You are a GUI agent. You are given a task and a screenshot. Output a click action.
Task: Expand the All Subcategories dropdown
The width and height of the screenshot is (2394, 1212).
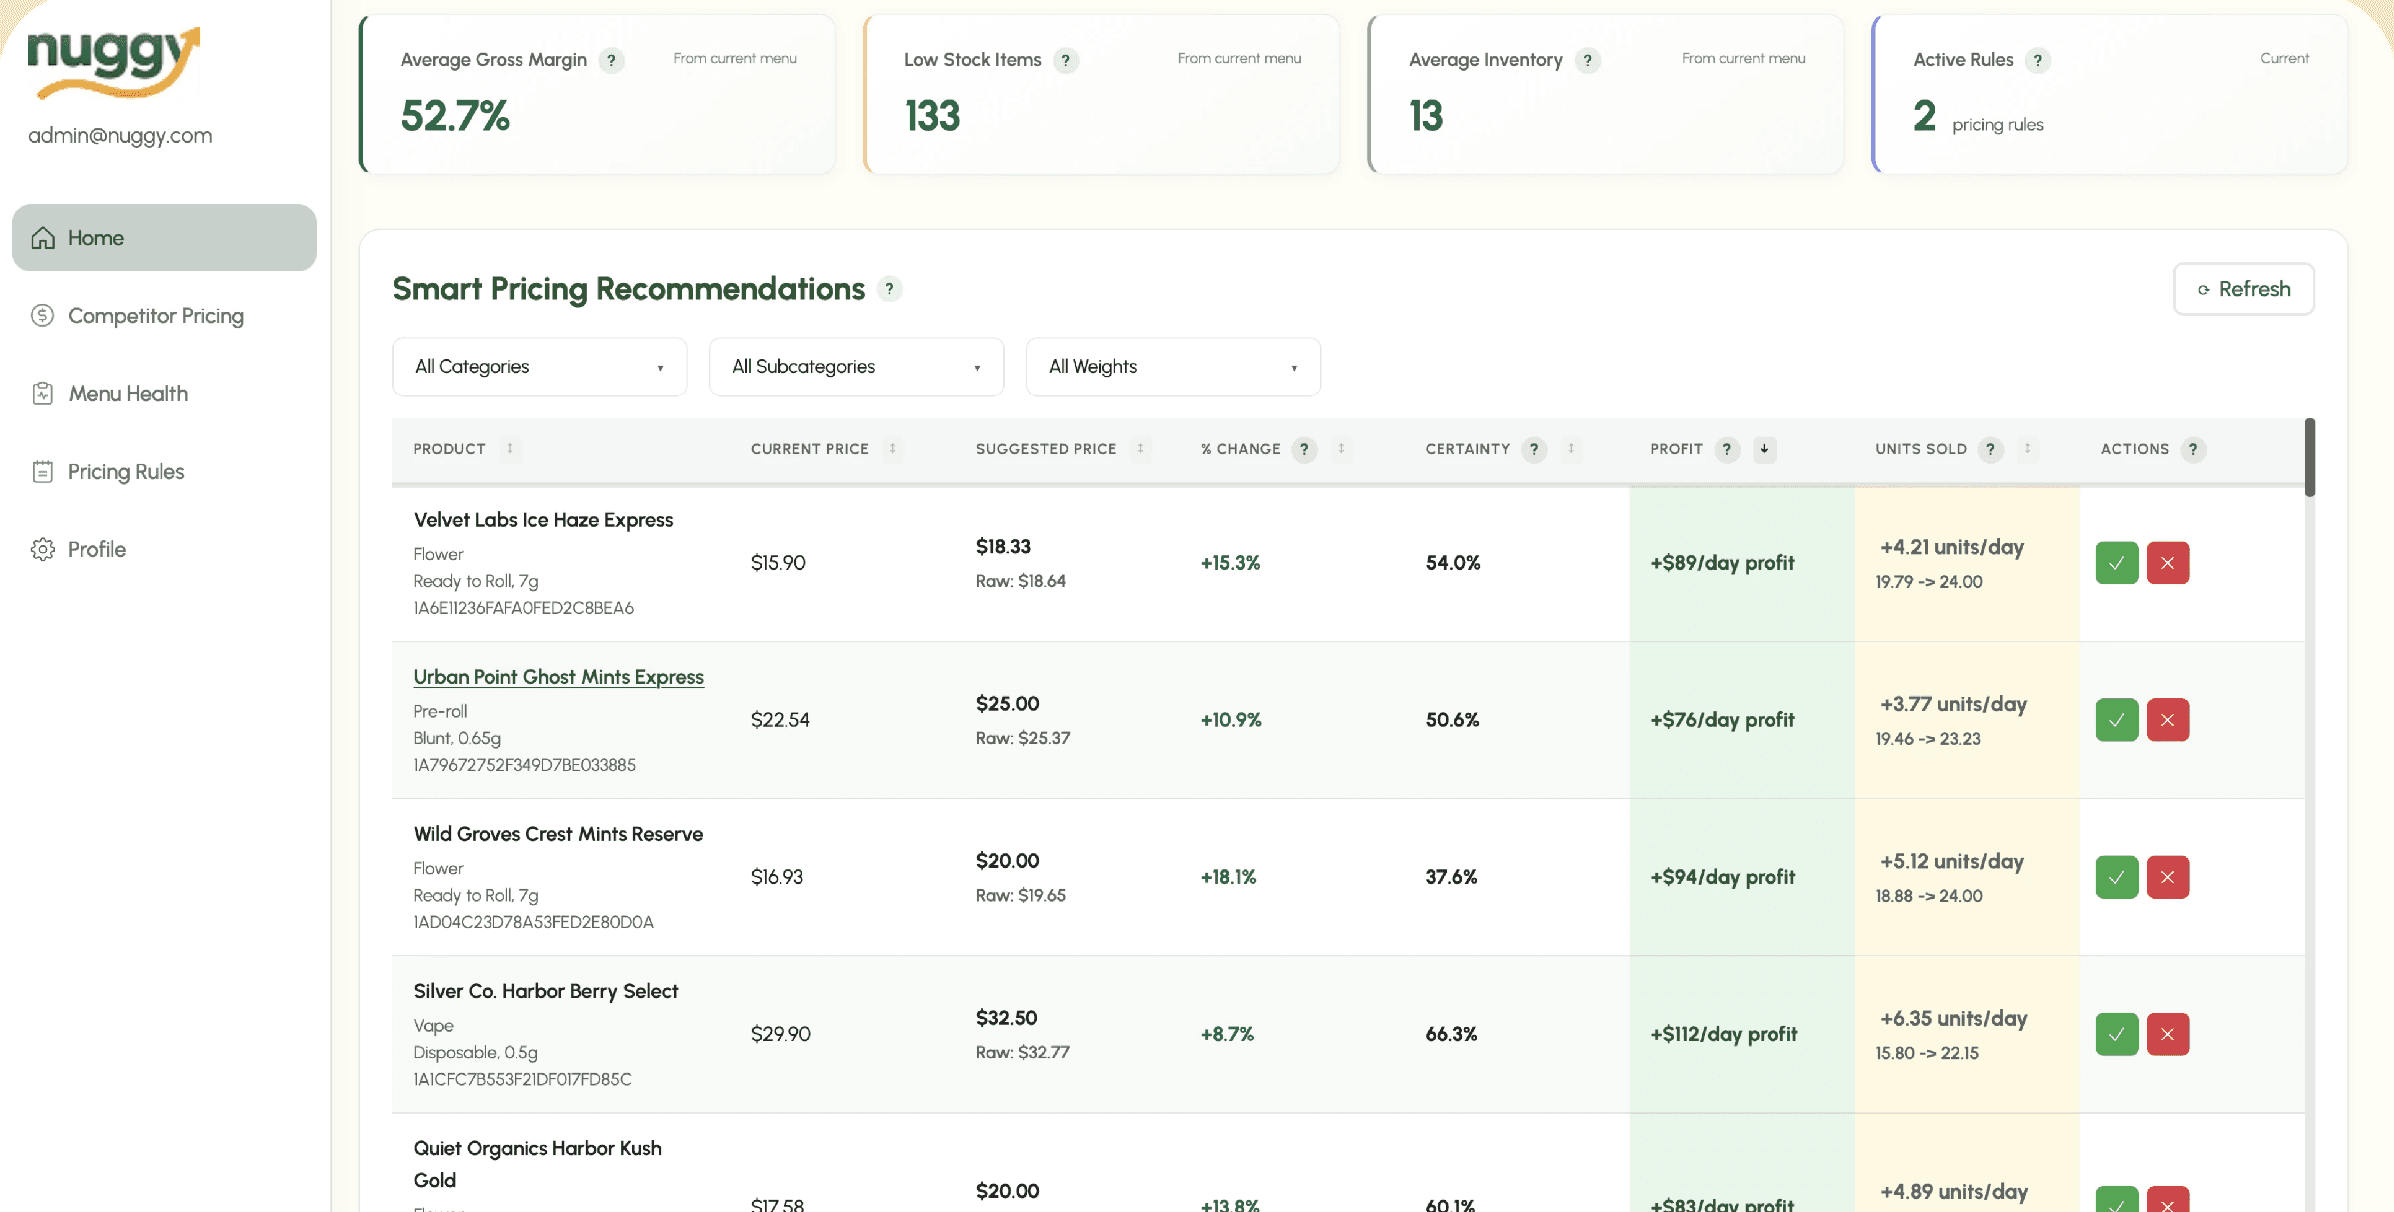[856, 367]
